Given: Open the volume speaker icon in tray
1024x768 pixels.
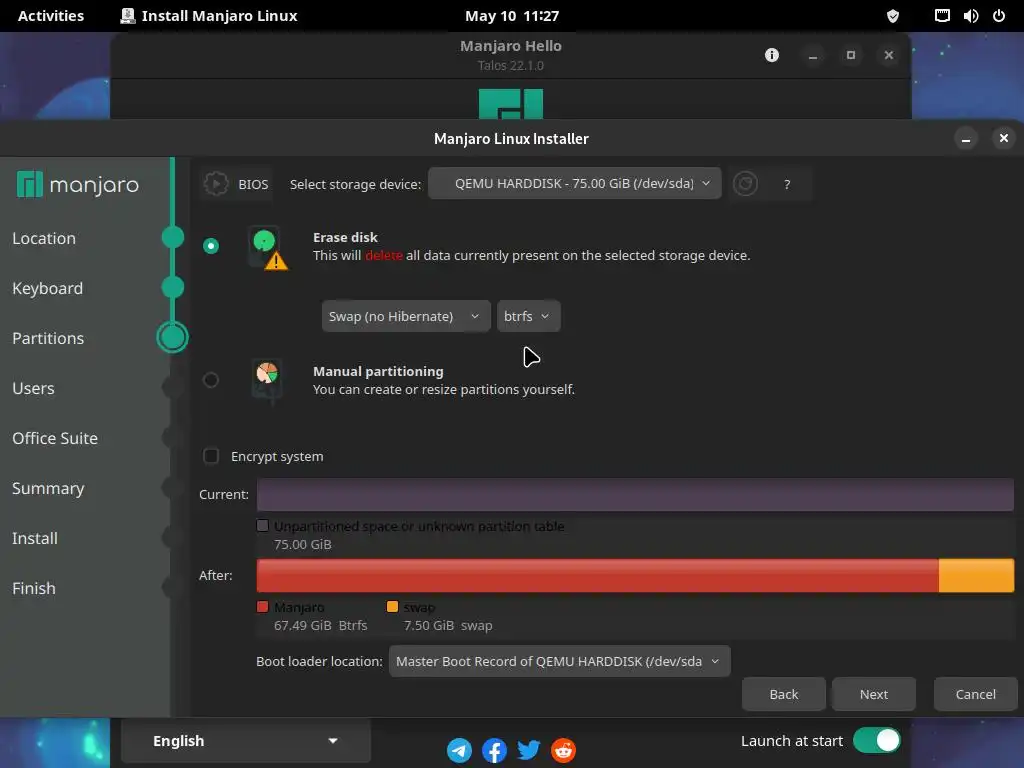Looking at the screenshot, I should click(970, 16).
